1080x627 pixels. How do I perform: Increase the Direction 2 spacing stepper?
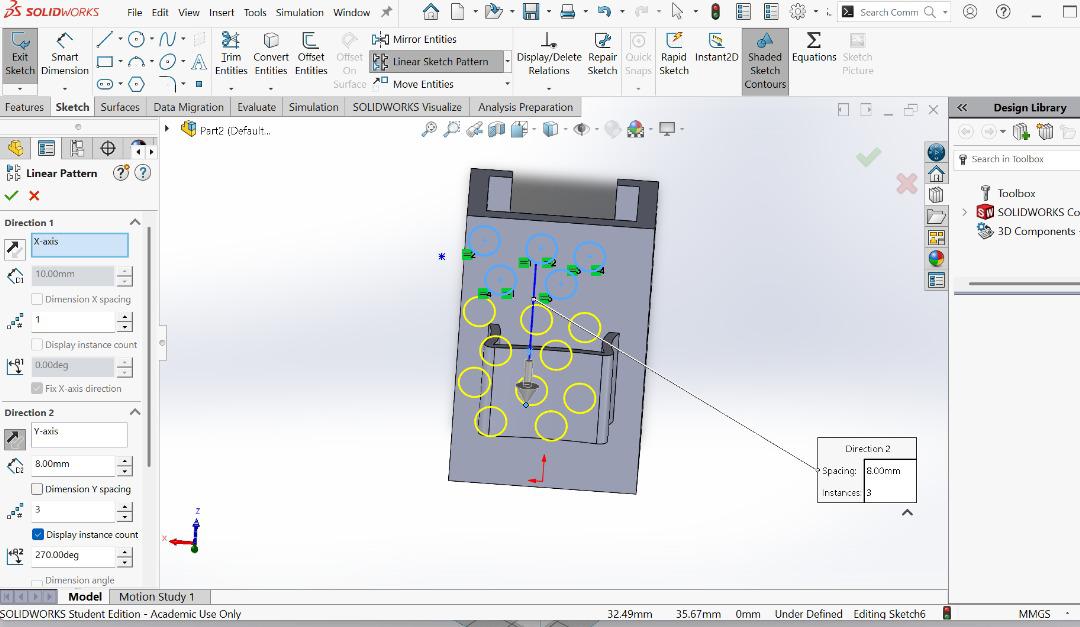pyautogui.click(x=124, y=460)
